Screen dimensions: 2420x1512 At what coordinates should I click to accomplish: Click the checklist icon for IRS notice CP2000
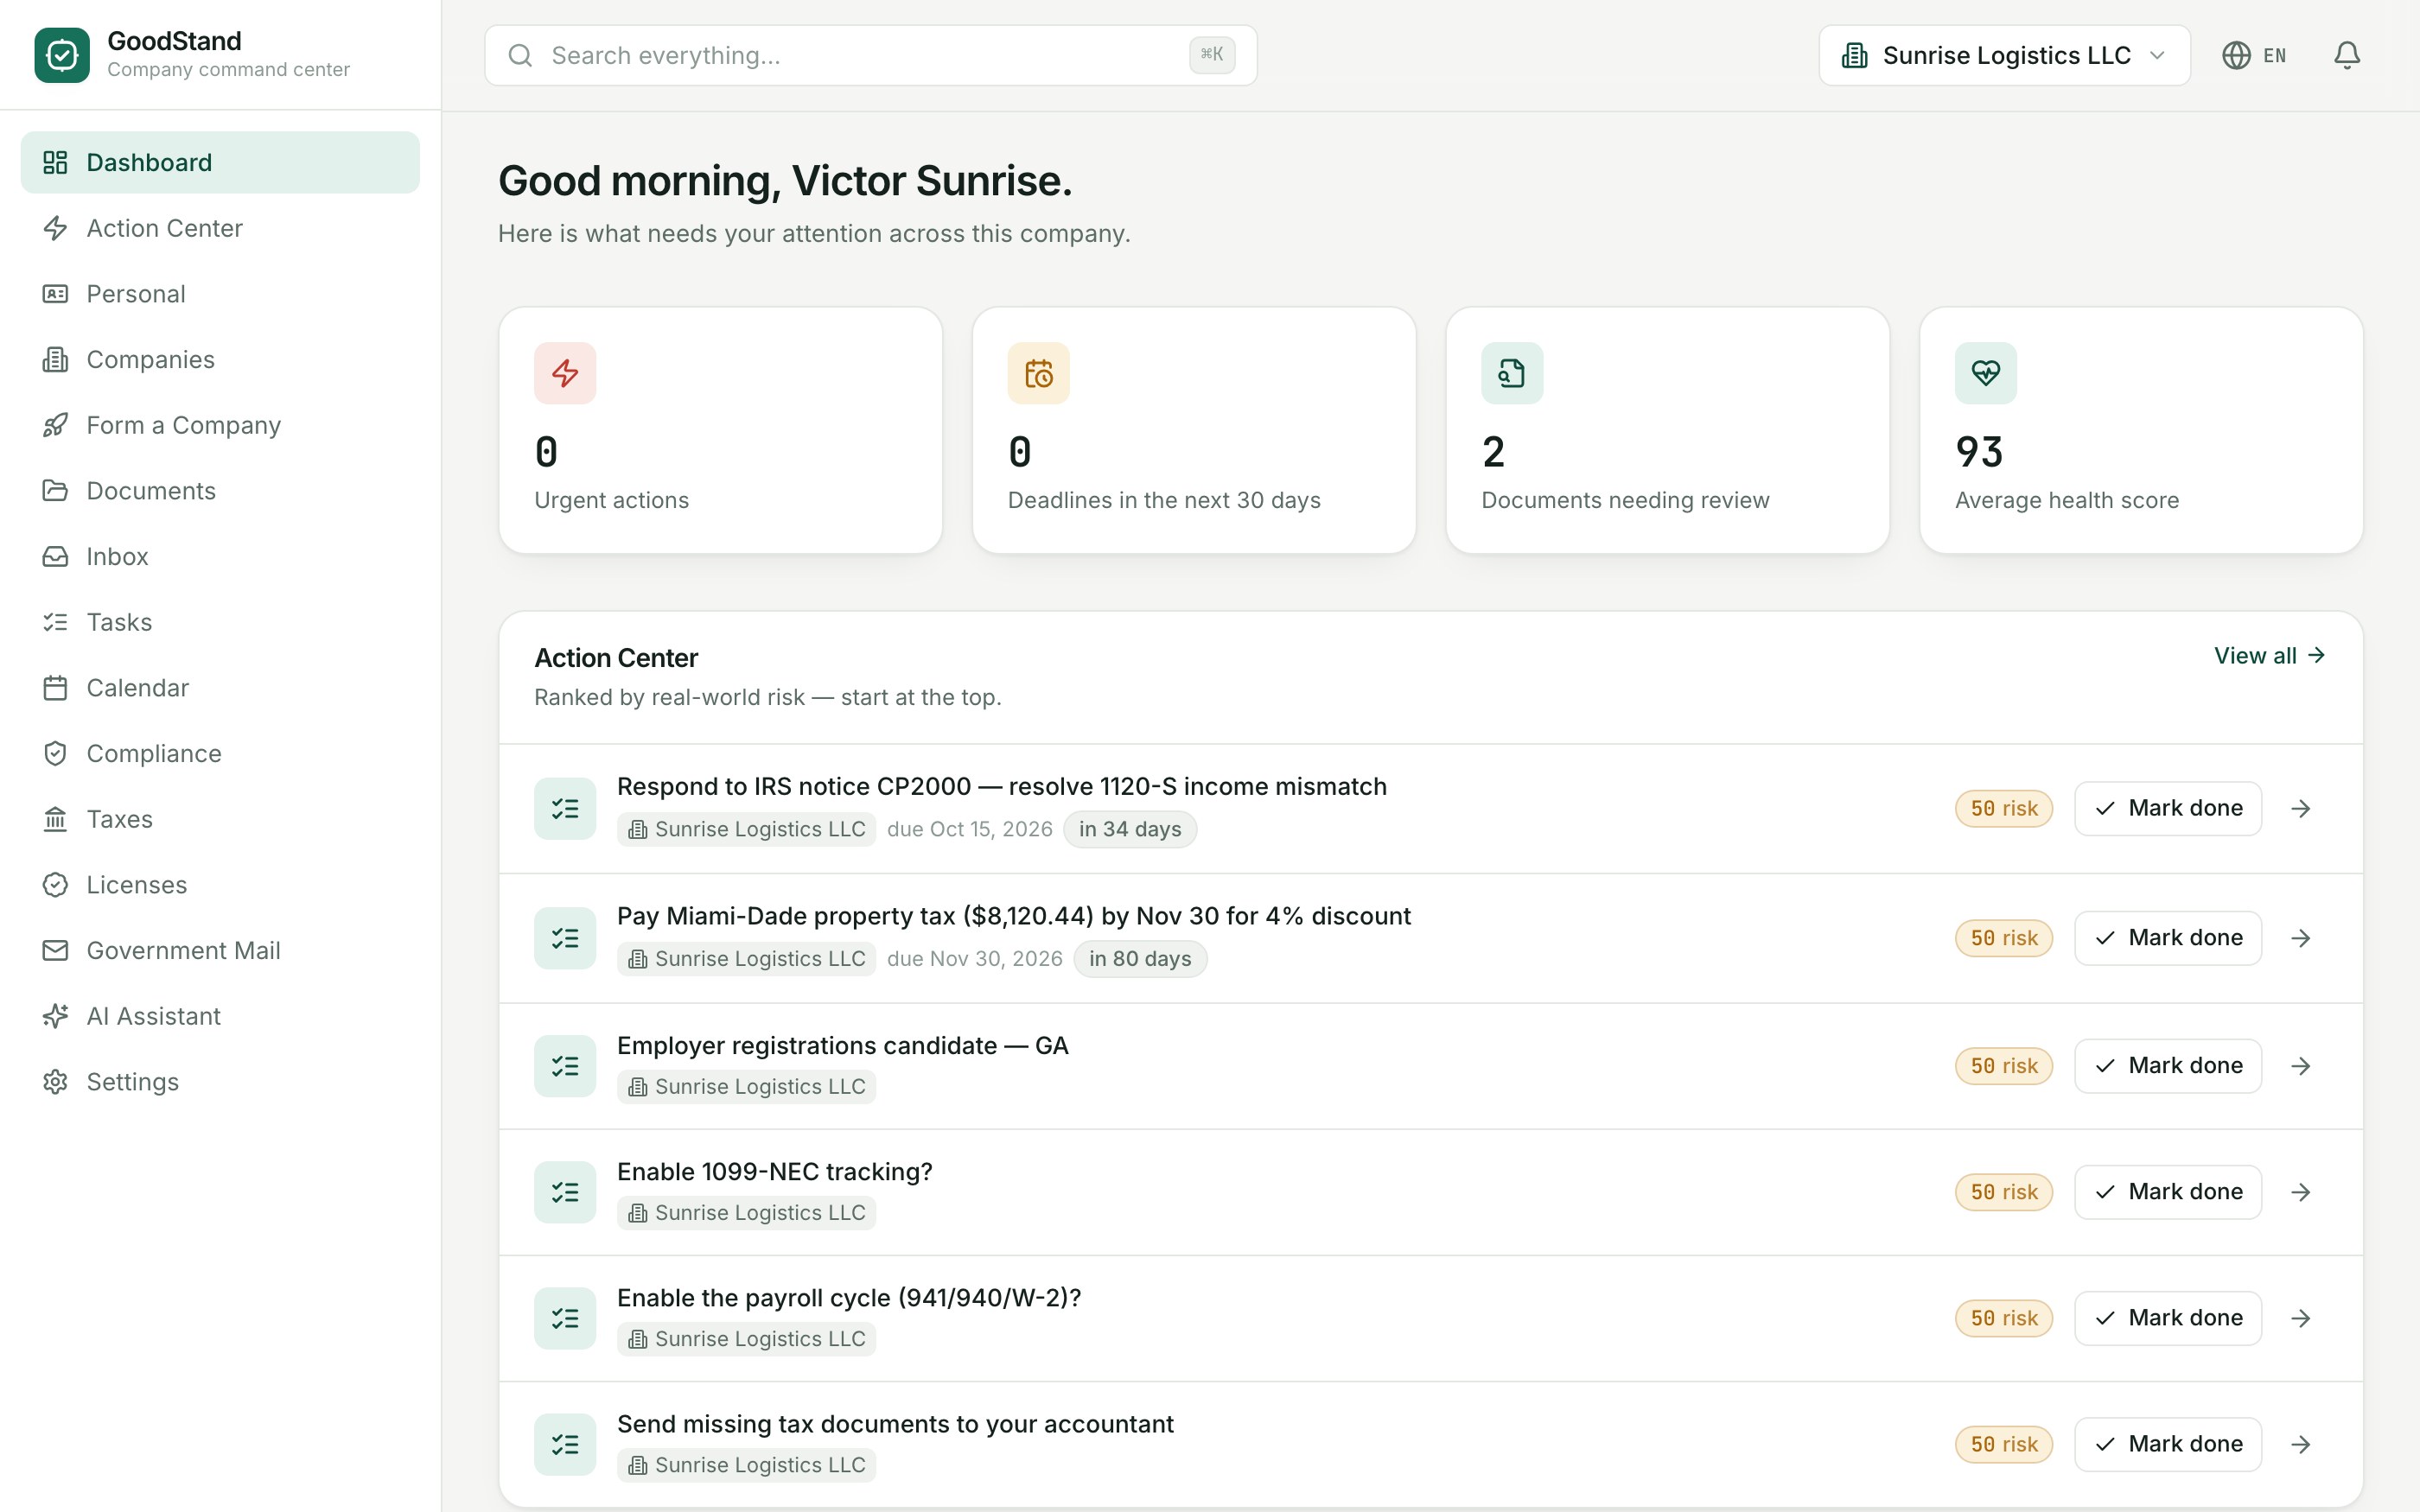565,808
